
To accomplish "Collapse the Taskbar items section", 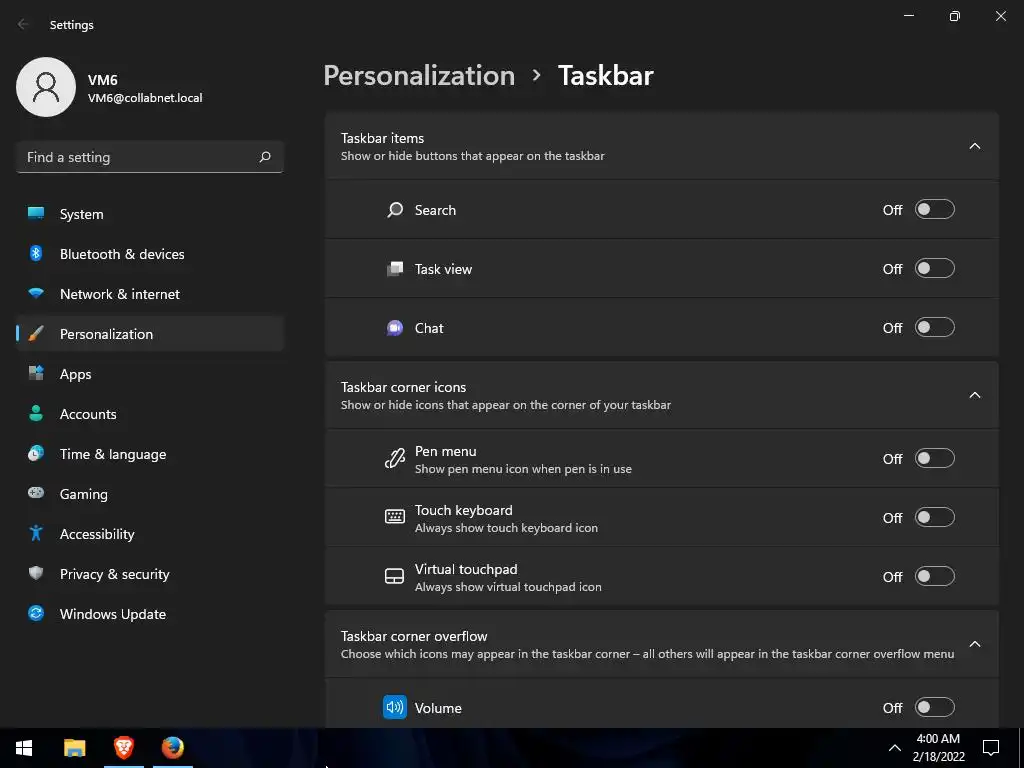I will (974, 146).
